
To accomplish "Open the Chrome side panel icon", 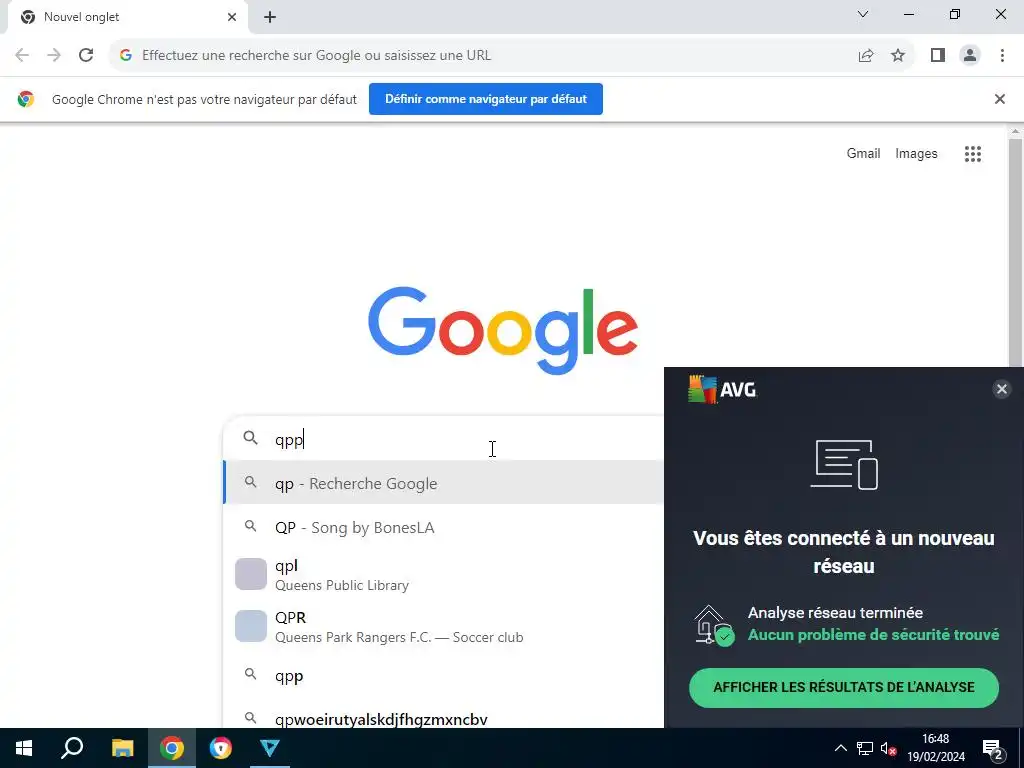I will (x=938, y=56).
